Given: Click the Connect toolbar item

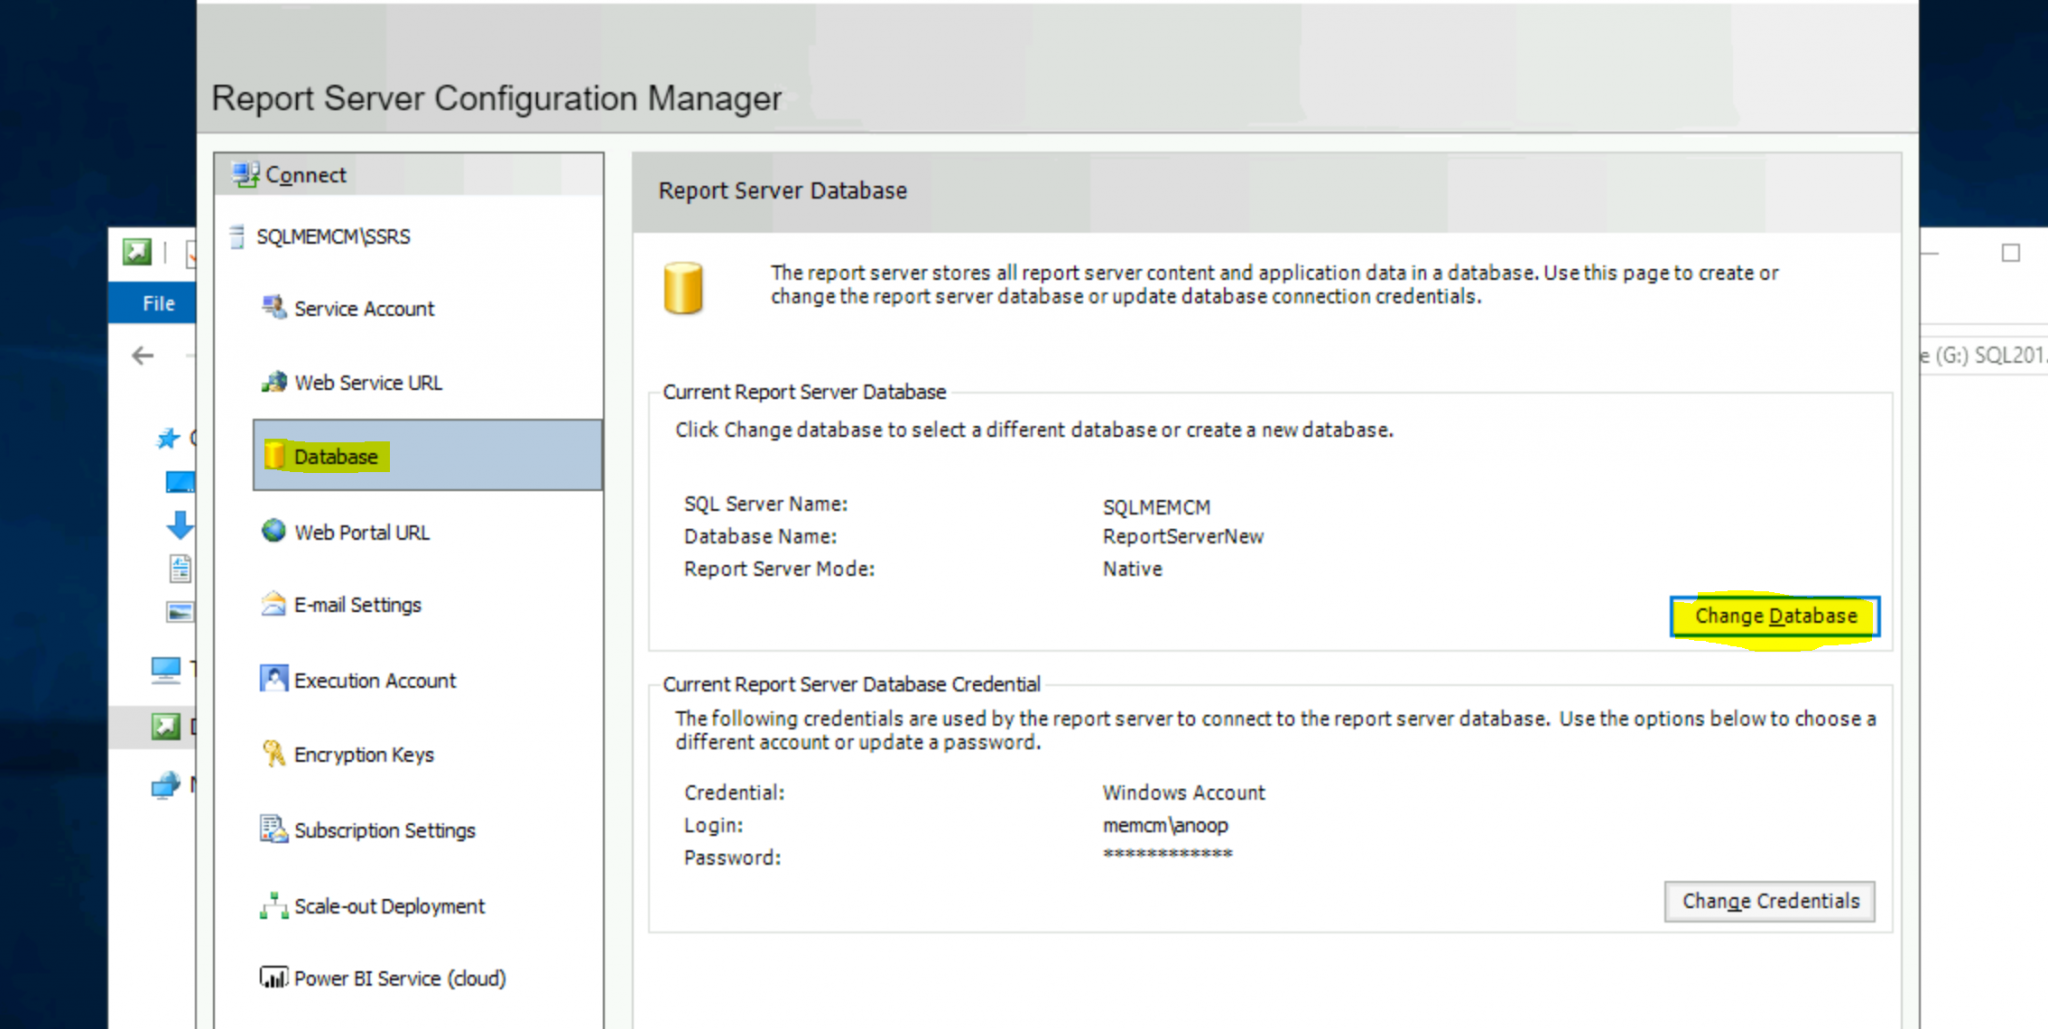Looking at the screenshot, I should coord(305,174).
